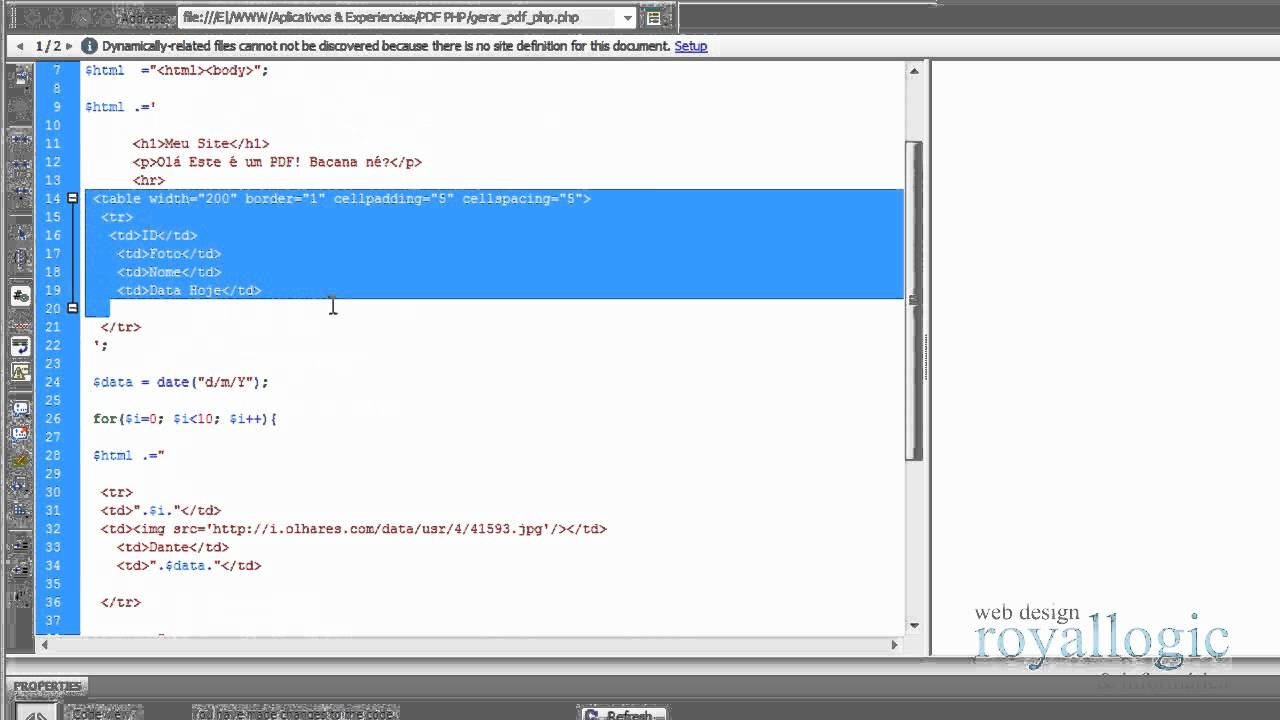Screen dimensions: 1280x720
Task: Click the line '$data = date("d/m/Y");'
Action: [180, 382]
